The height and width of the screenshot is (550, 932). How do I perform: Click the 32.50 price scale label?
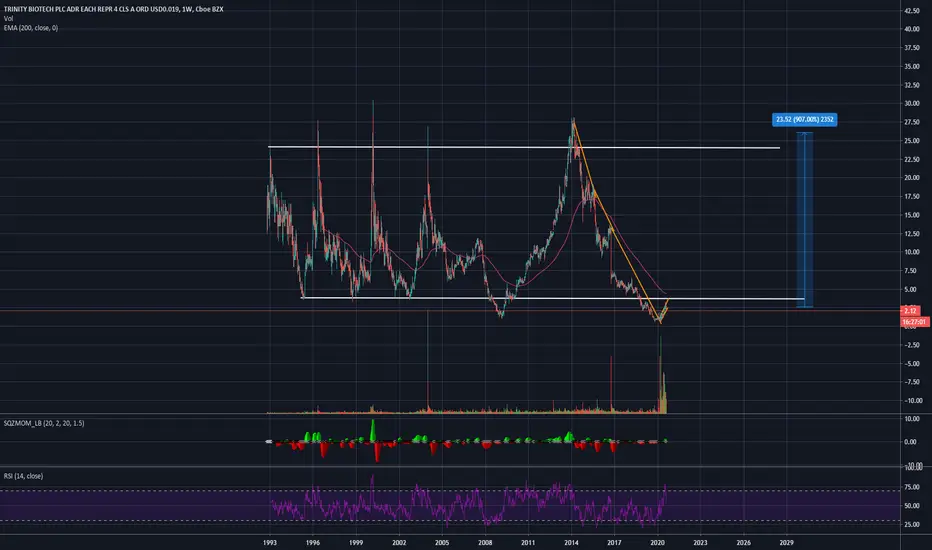tap(912, 85)
